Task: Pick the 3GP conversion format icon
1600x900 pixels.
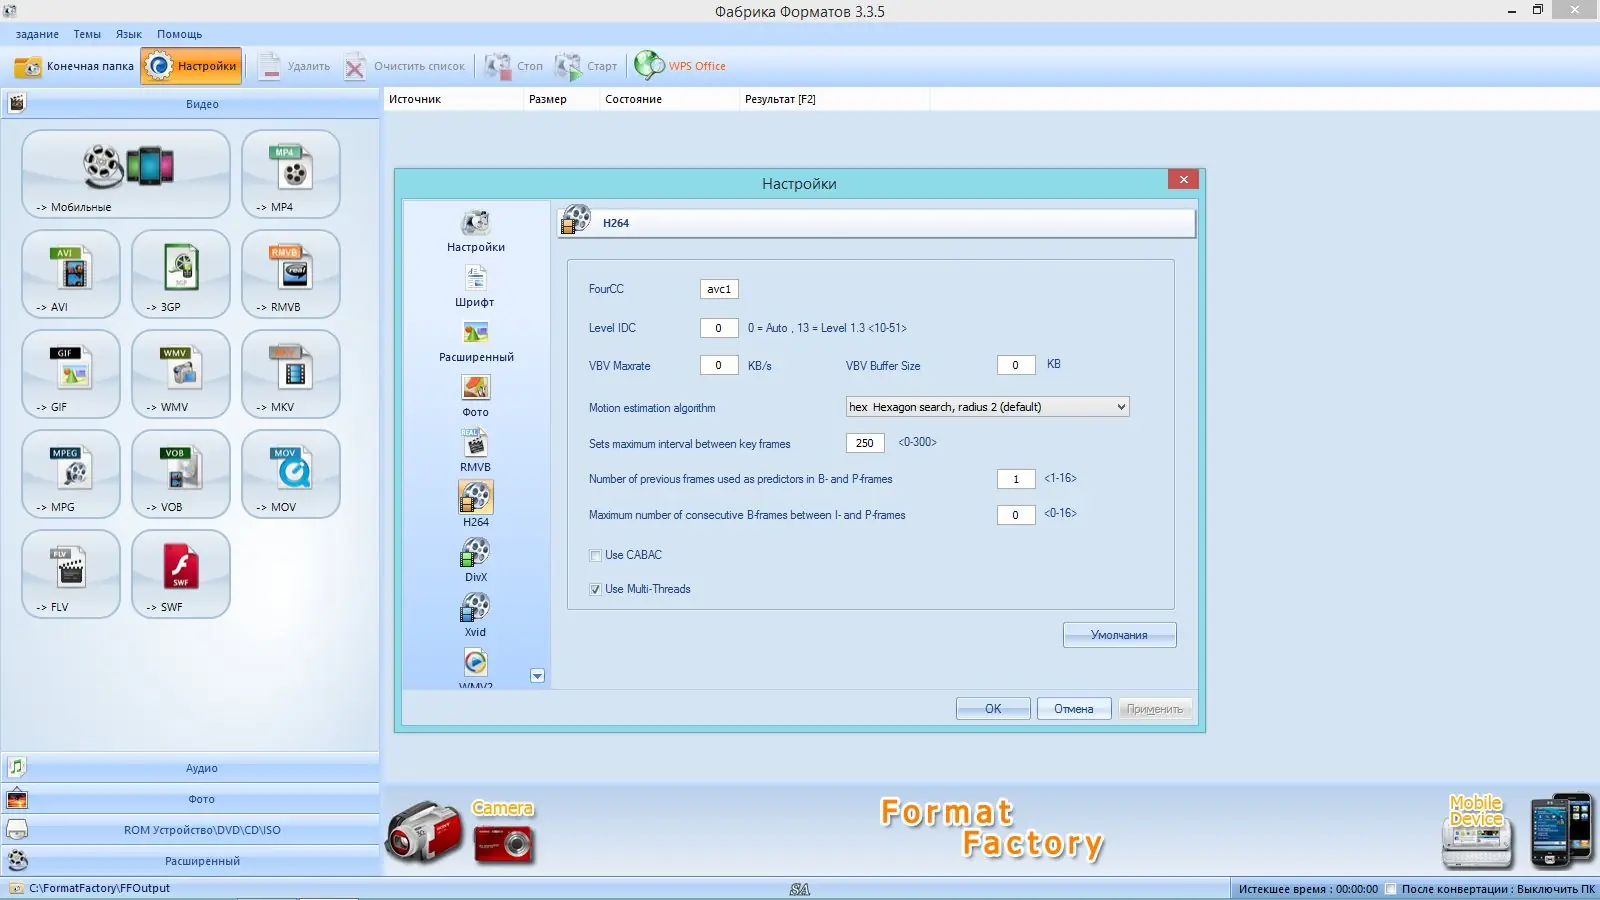Action: [x=181, y=274]
